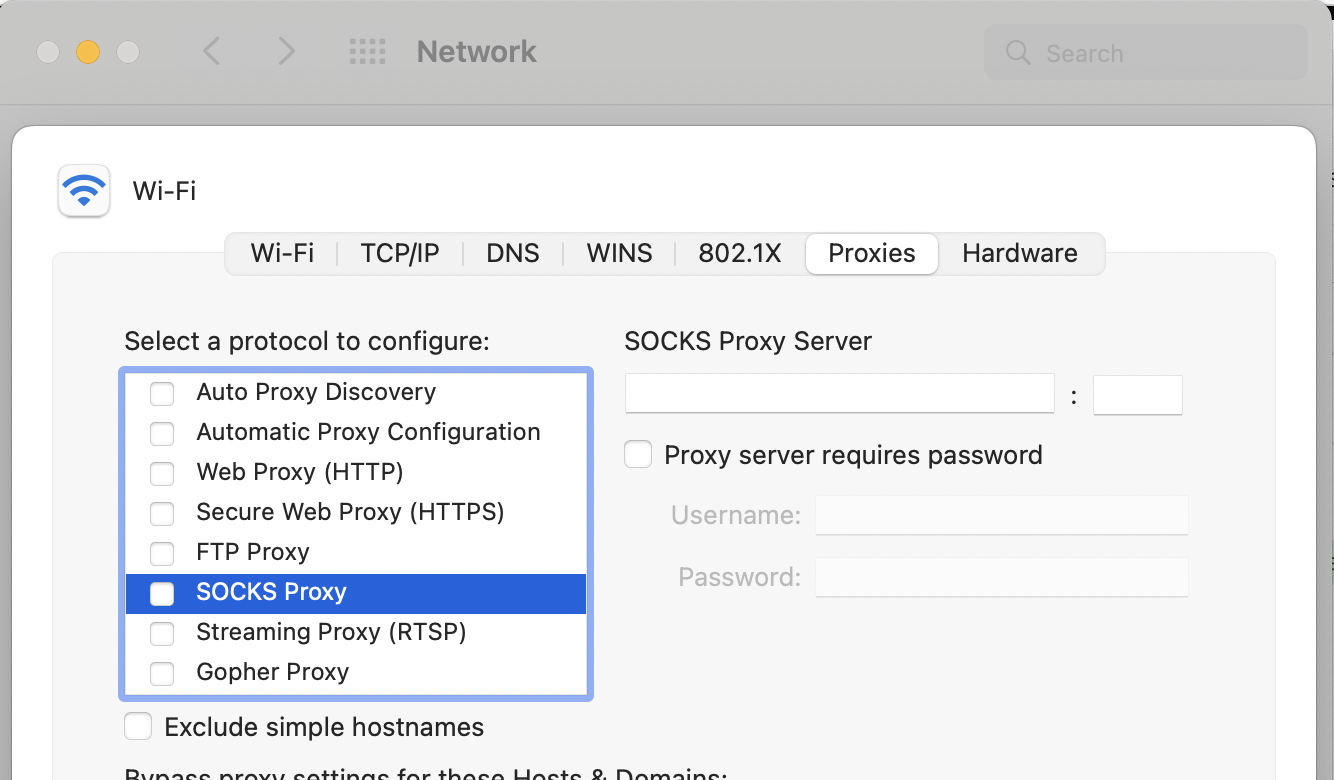Screen dimensions: 1334x780
Task: Focus the Search field
Action: click(1160, 53)
